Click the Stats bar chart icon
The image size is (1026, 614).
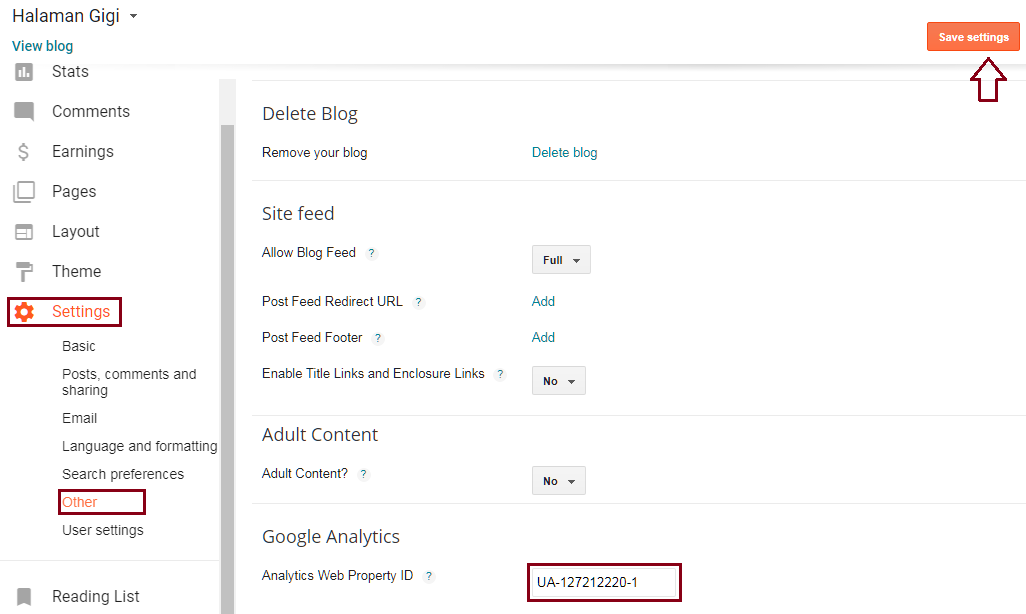24,72
